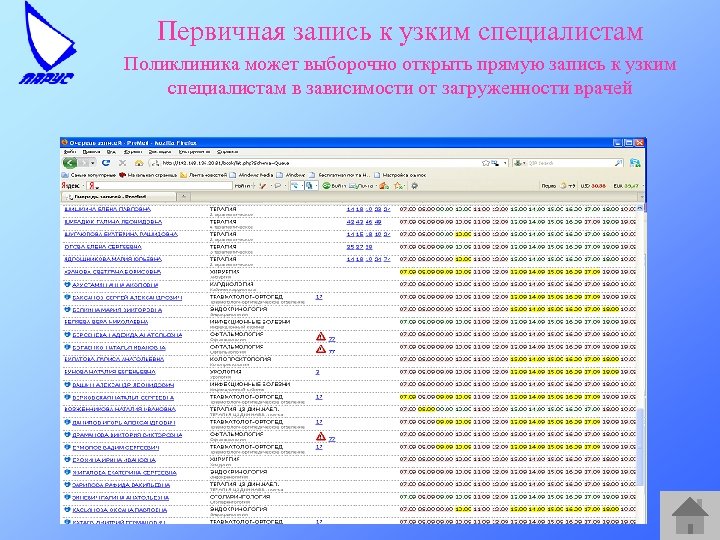Open the Вид menu
Viewport: 720px width, 540px height.
click(x=111, y=152)
